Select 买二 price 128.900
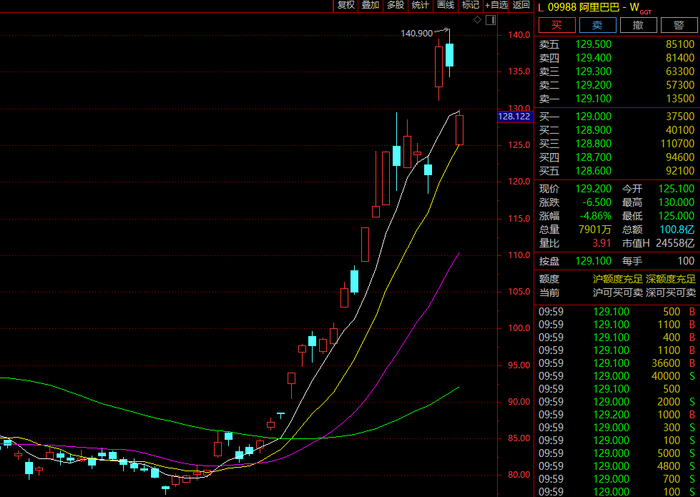700x497 pixels. click(x=593, y=130)
